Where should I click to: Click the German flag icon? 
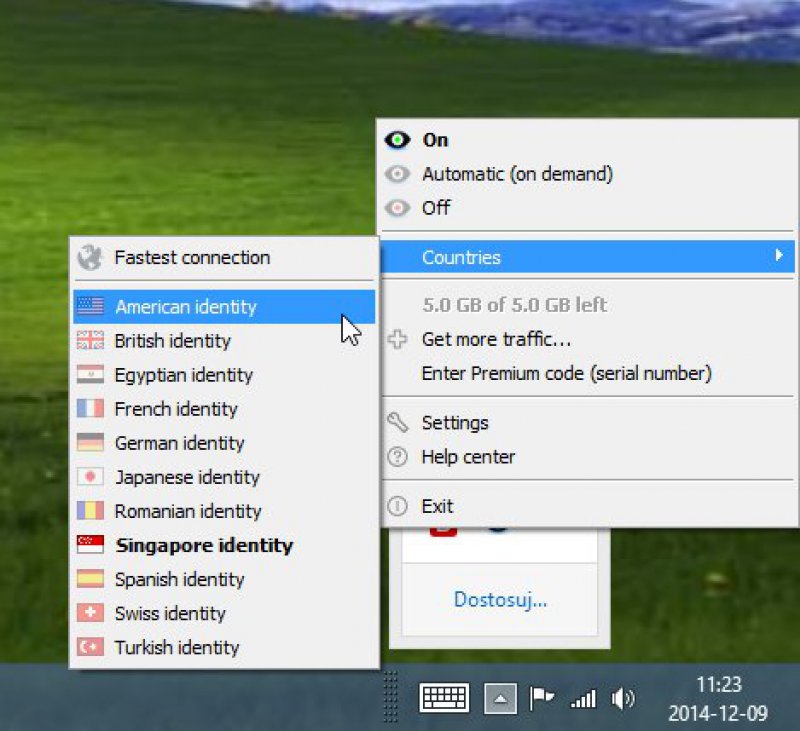point(90,442)
